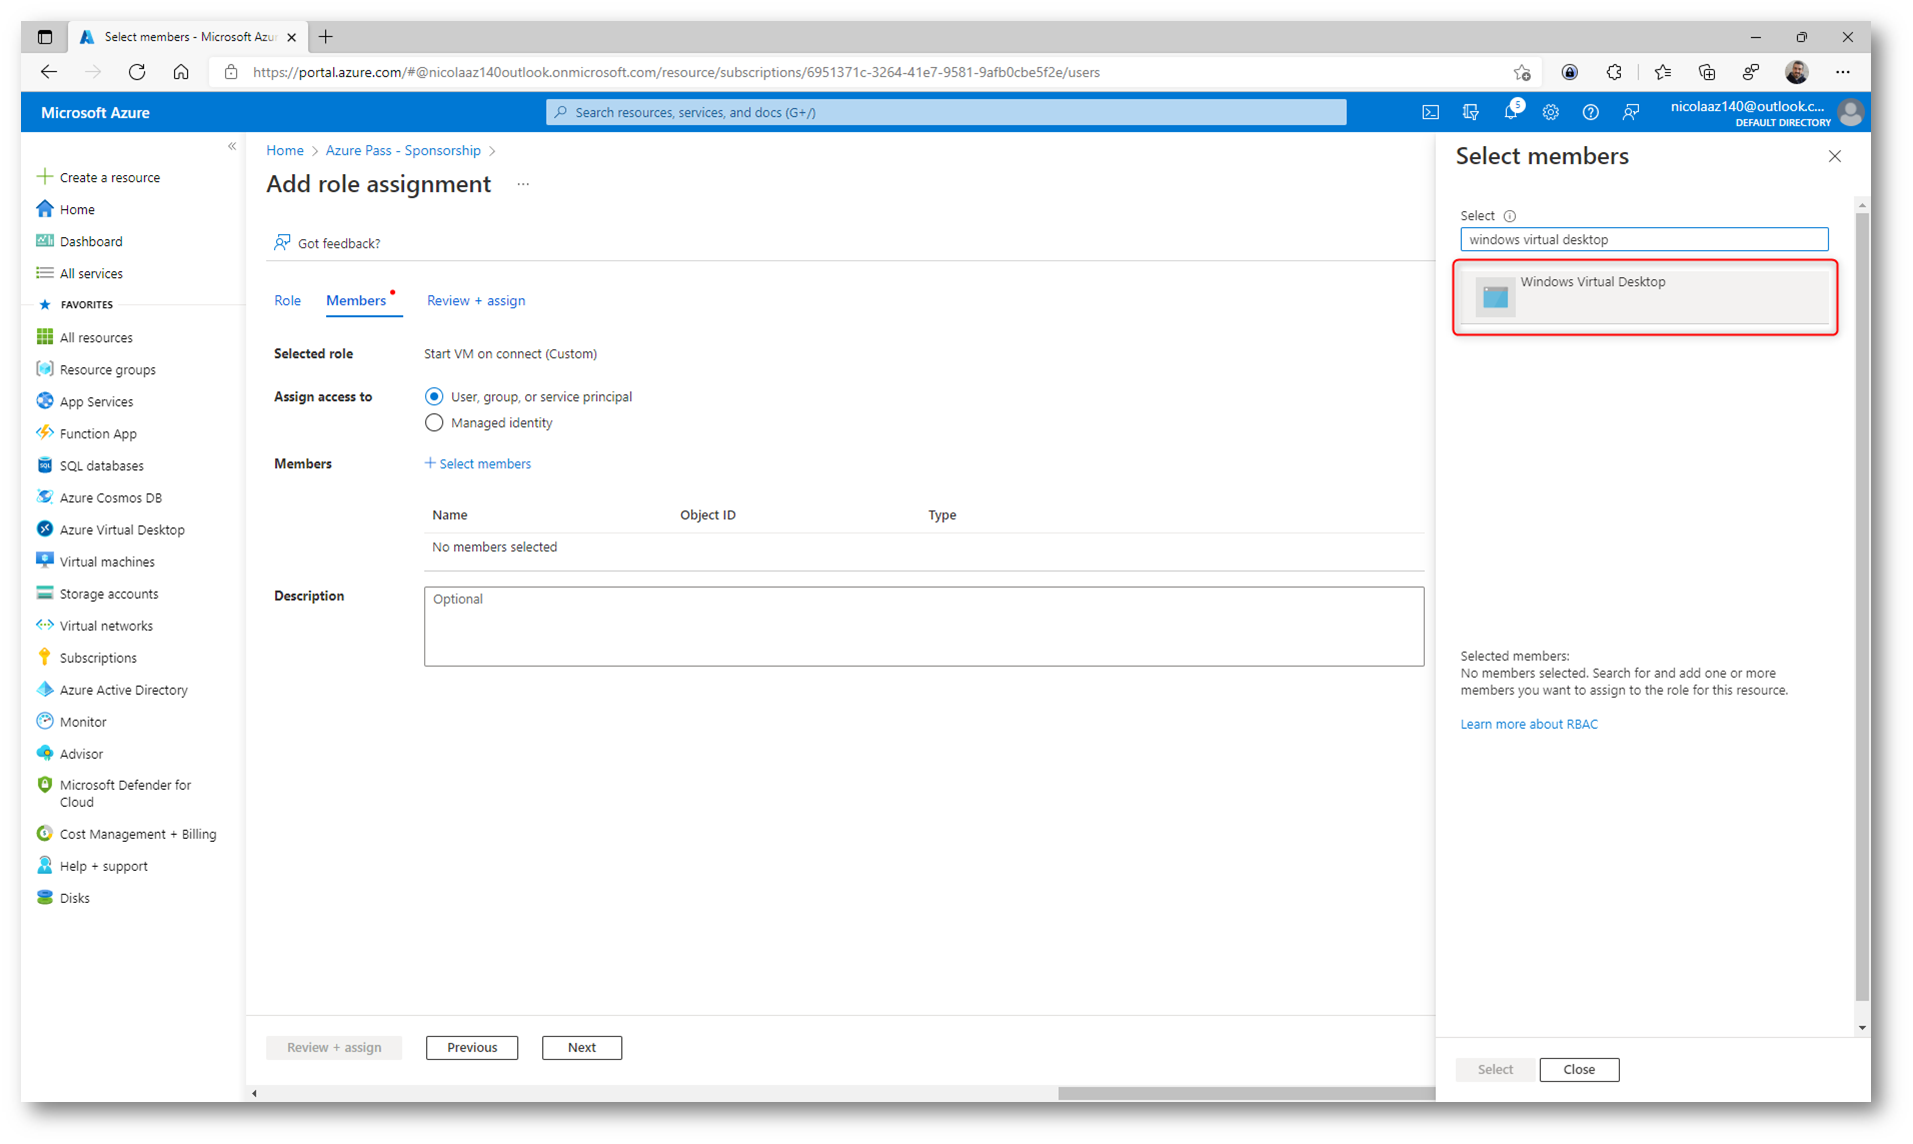The image size is (1913, 1144).
Task: Click the Select info tooltip icon
Action: click(1509, 216)
